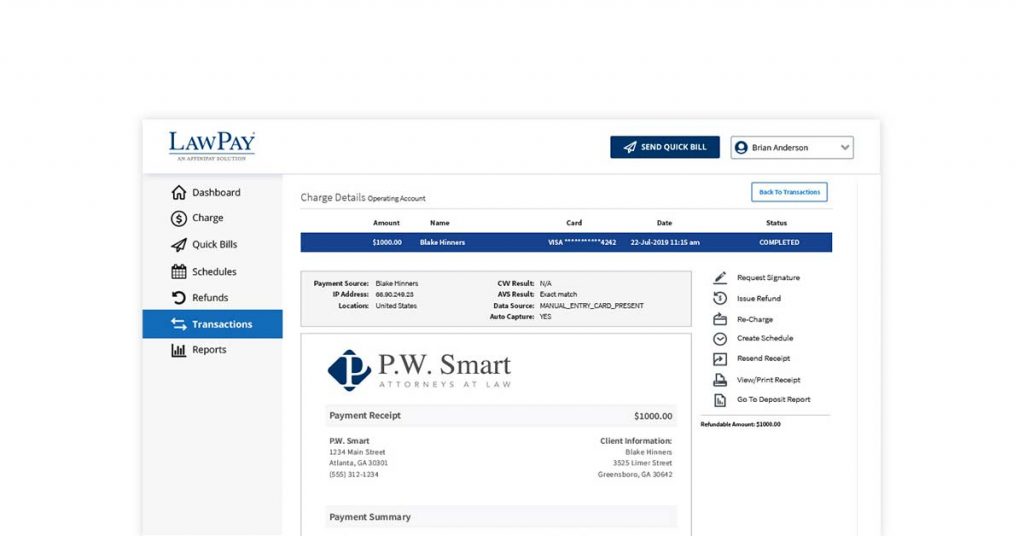Click the Transactions arrows icon
Screen dimensions: 1024x536
pos(178,324)
